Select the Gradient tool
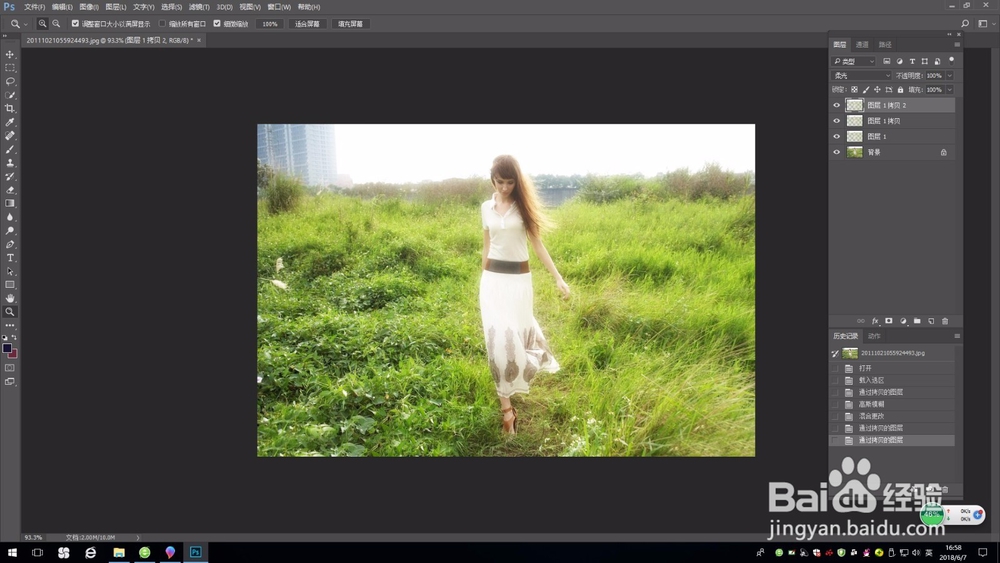The width and height of the screenshot is (1000, 563). pyautogui.click(x=10, y=203)
